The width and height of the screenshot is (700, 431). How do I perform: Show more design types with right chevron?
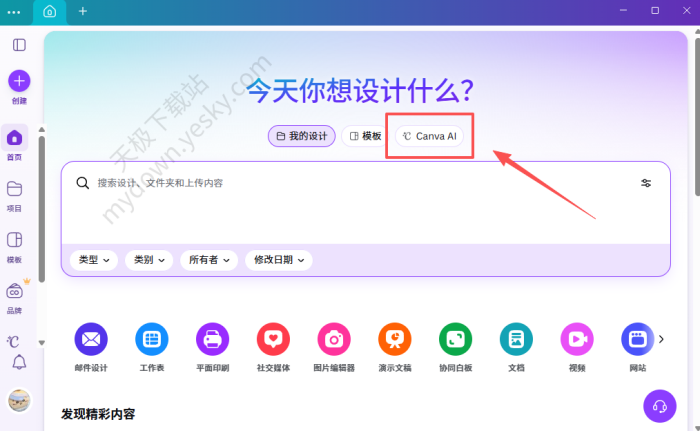(x=661, y=339)
